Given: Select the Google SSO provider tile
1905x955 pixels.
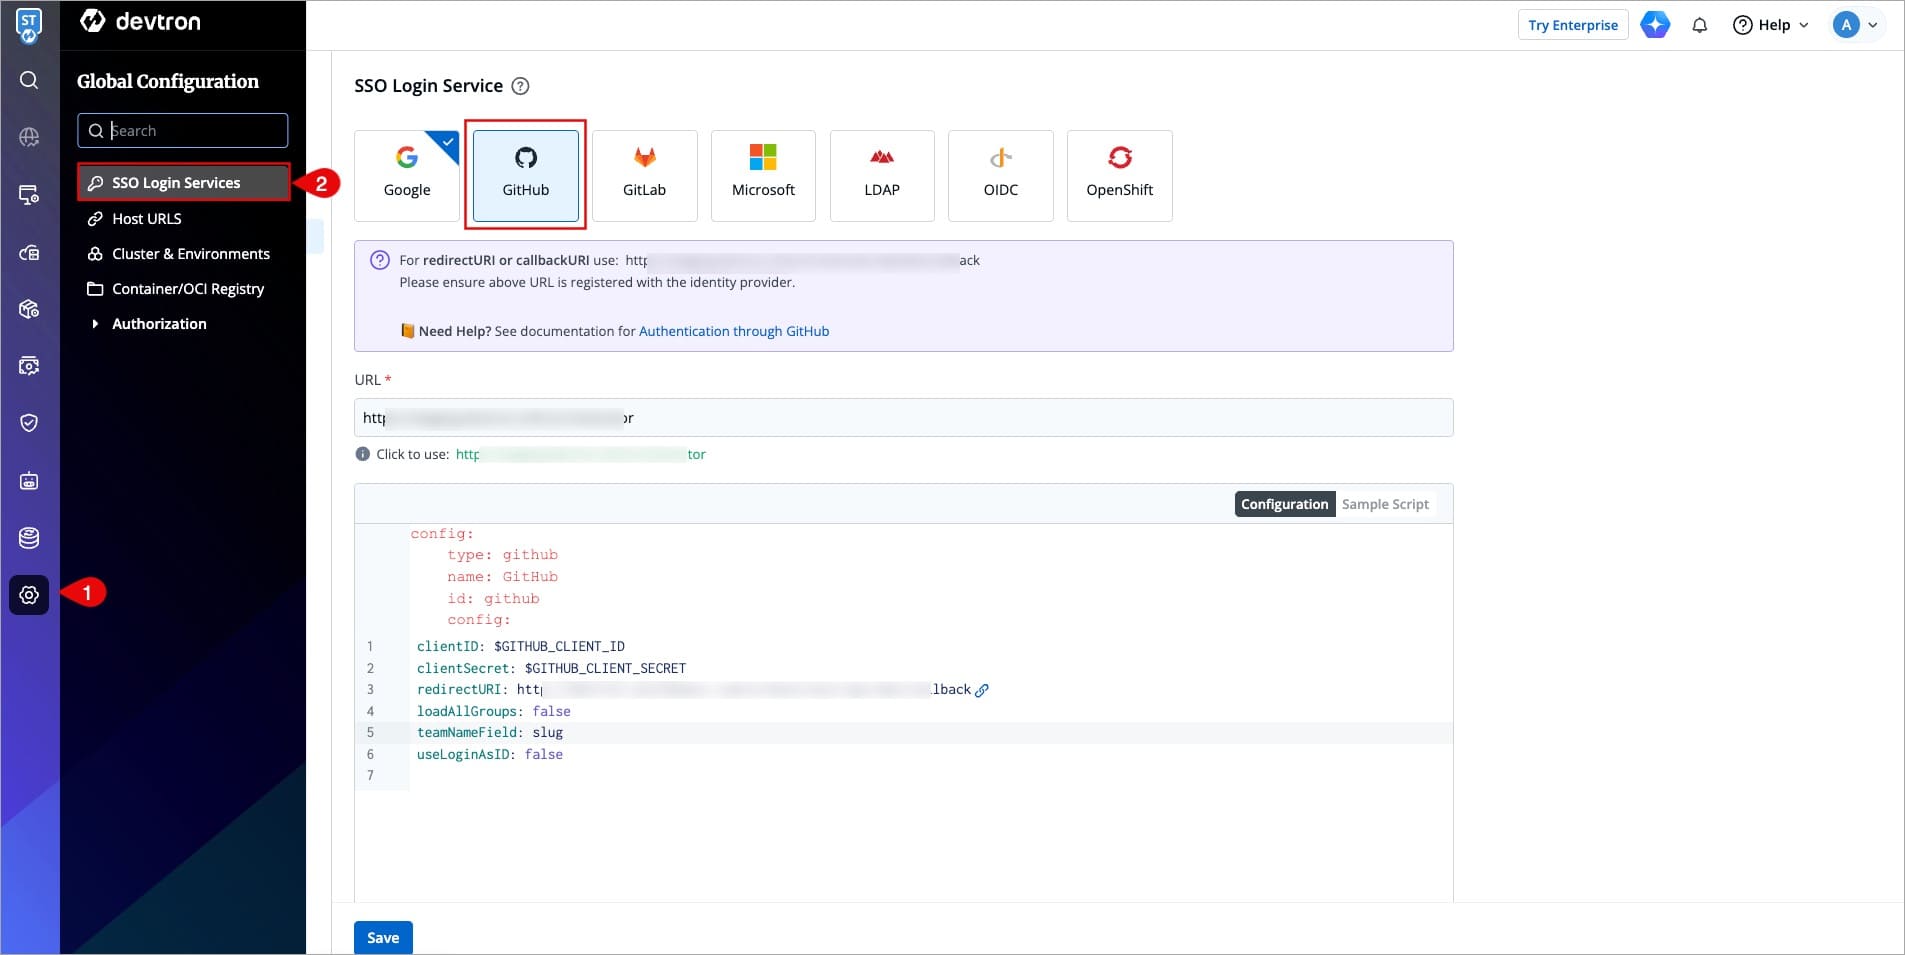Looking at the screenshot, I should 407,175.
